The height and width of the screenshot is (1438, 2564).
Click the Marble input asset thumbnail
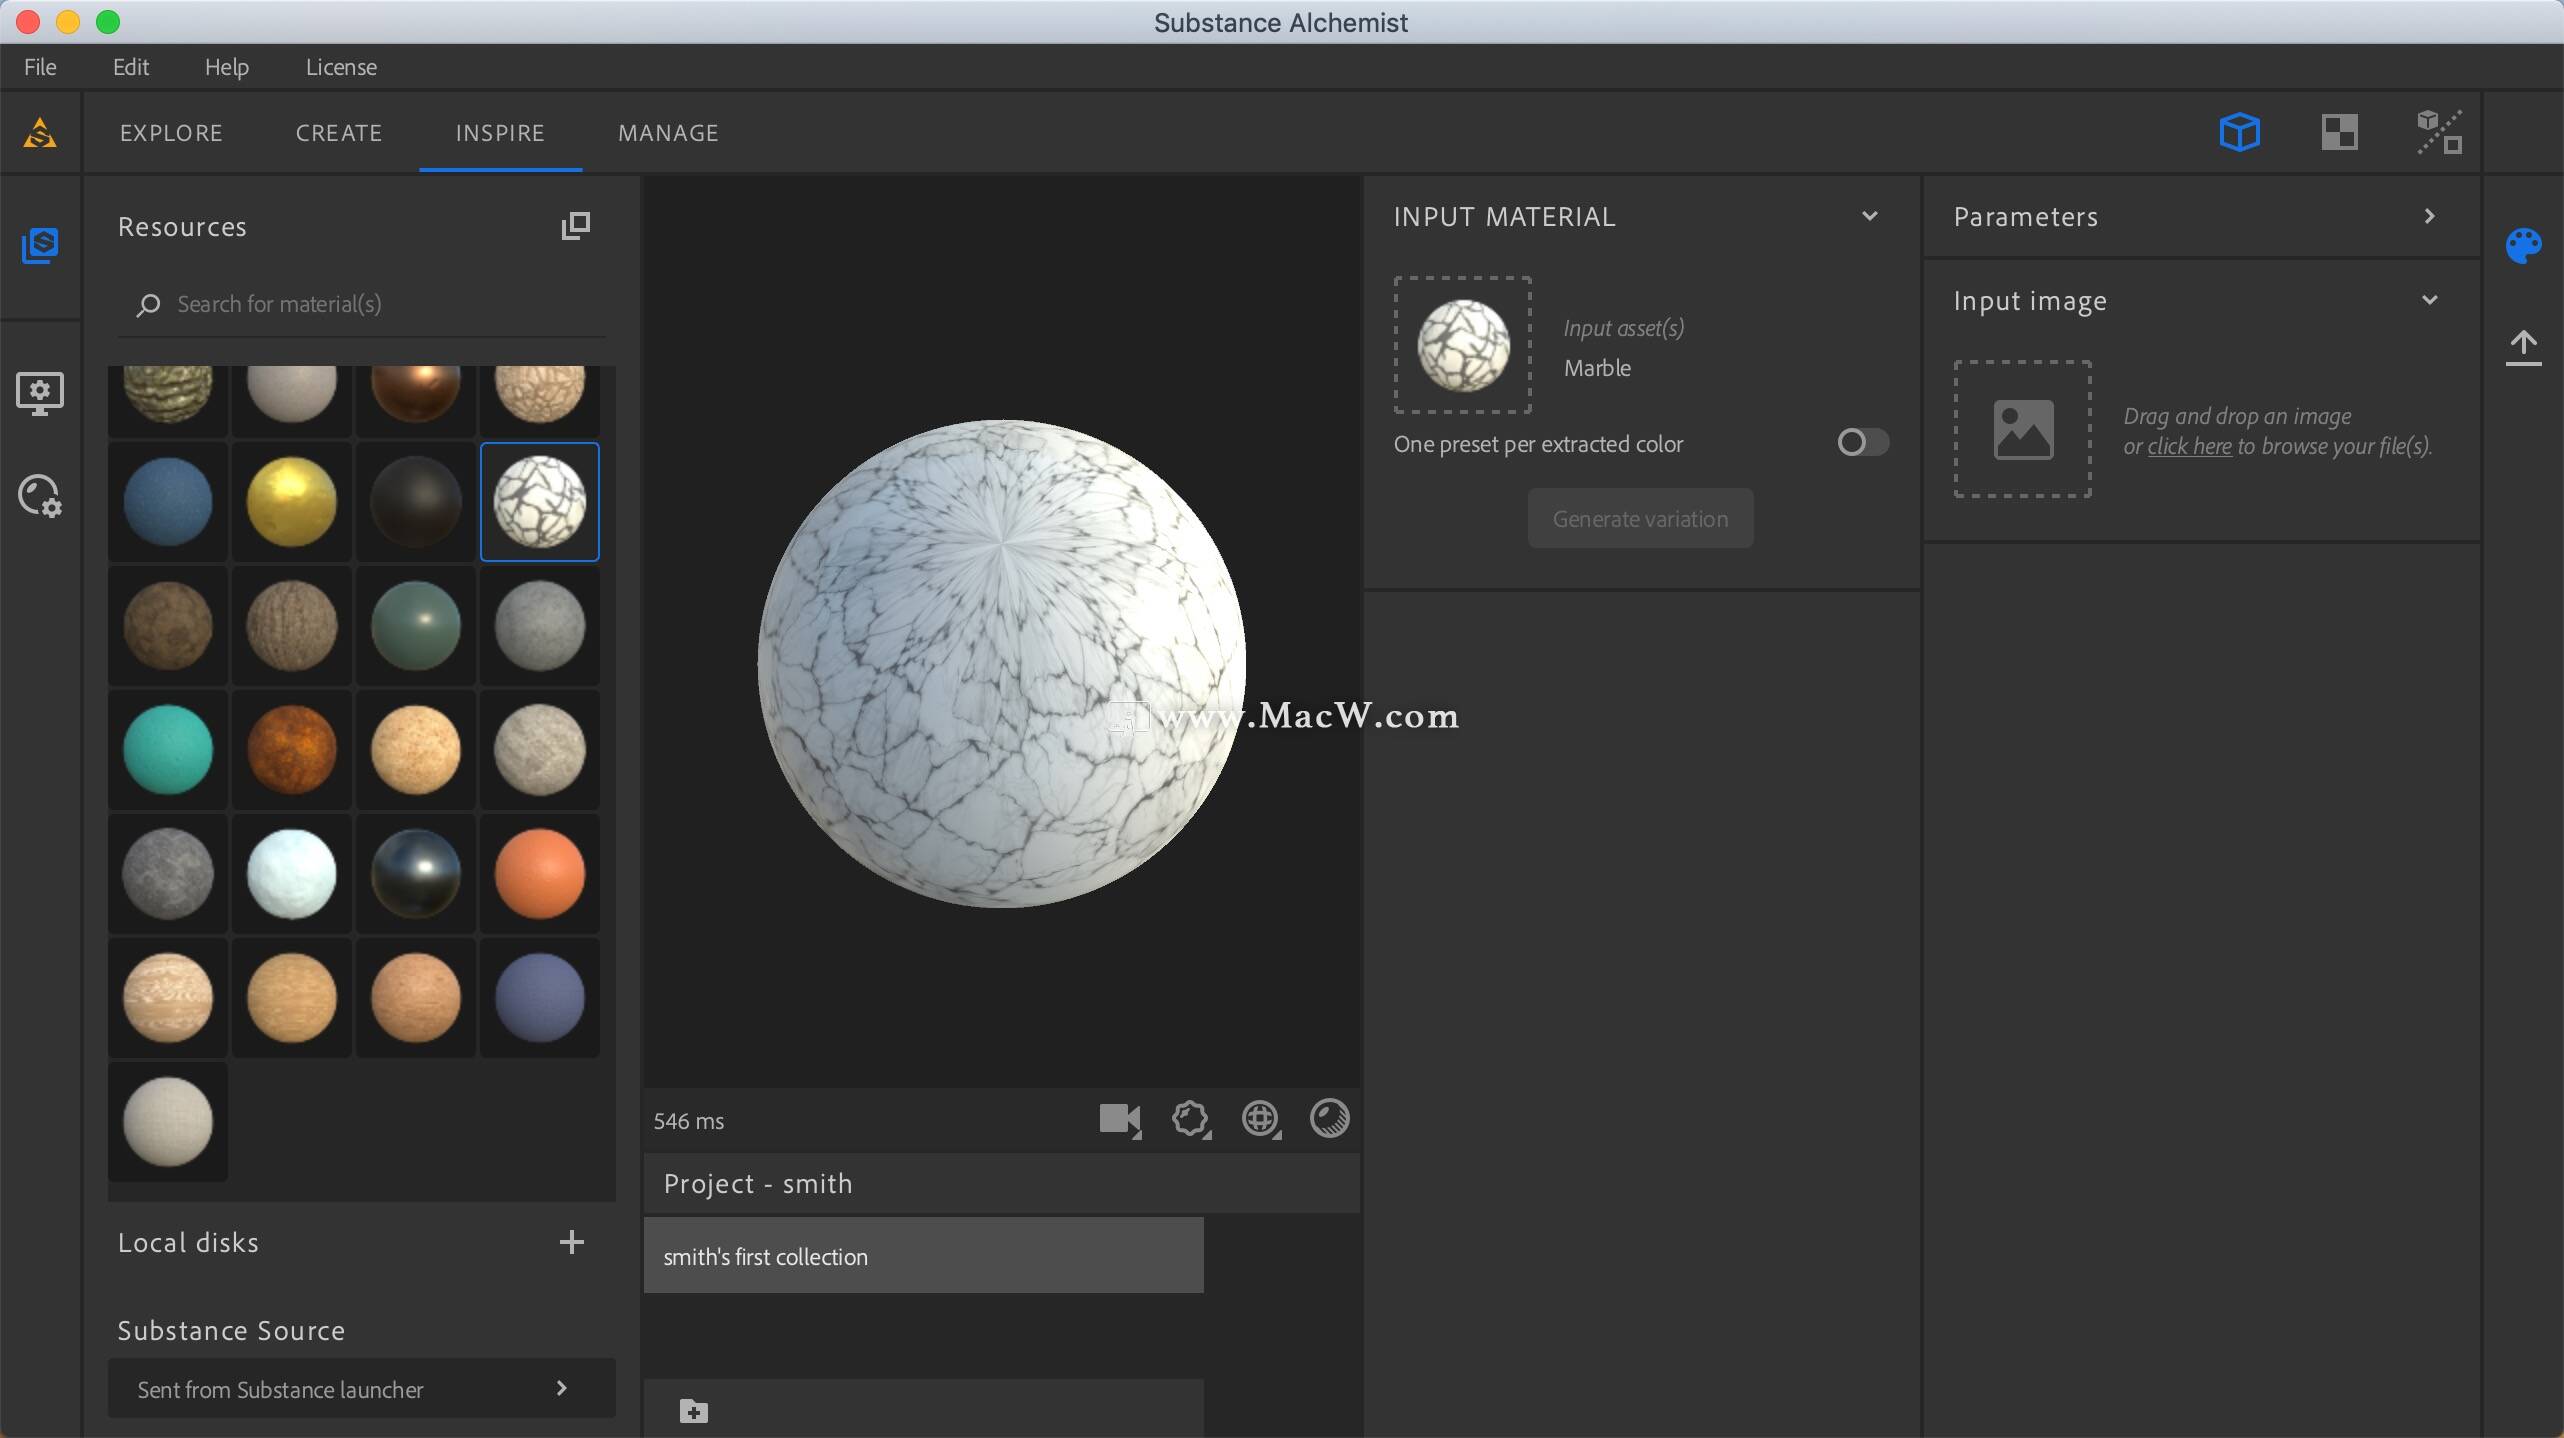pyautogui.click(x=1463, y=345)
